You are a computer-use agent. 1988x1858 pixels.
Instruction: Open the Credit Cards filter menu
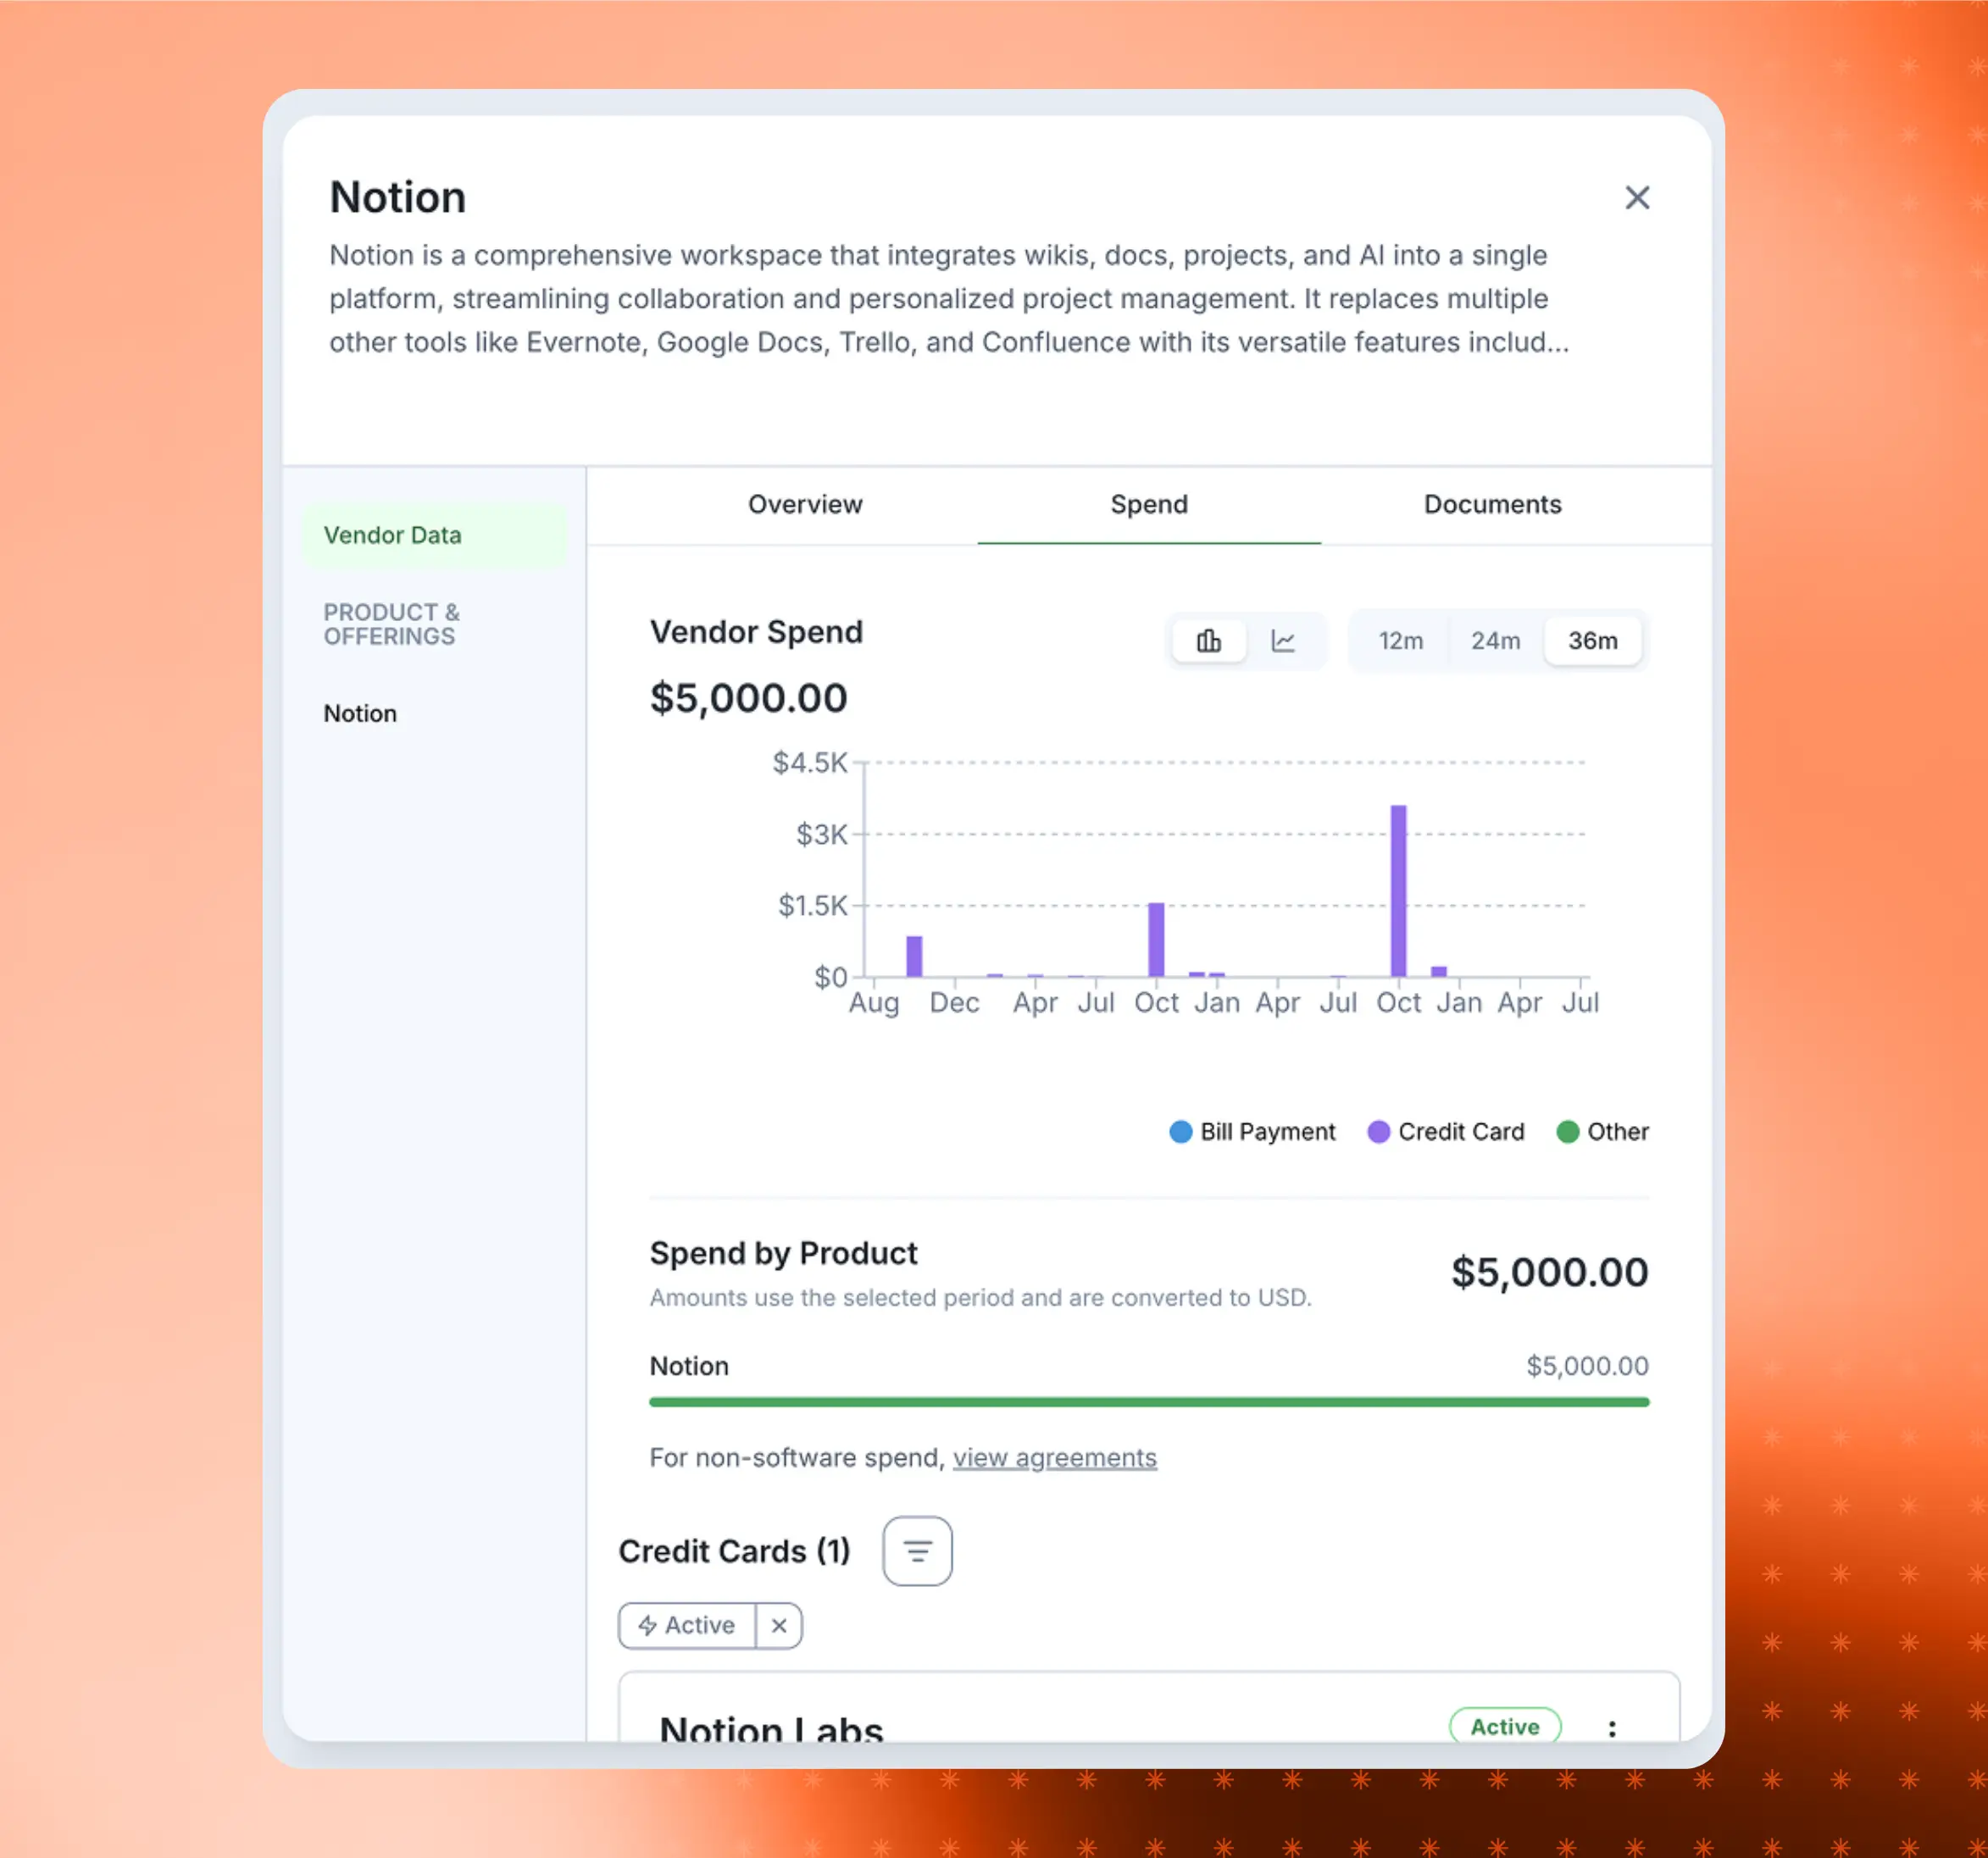click(917, 1551)
